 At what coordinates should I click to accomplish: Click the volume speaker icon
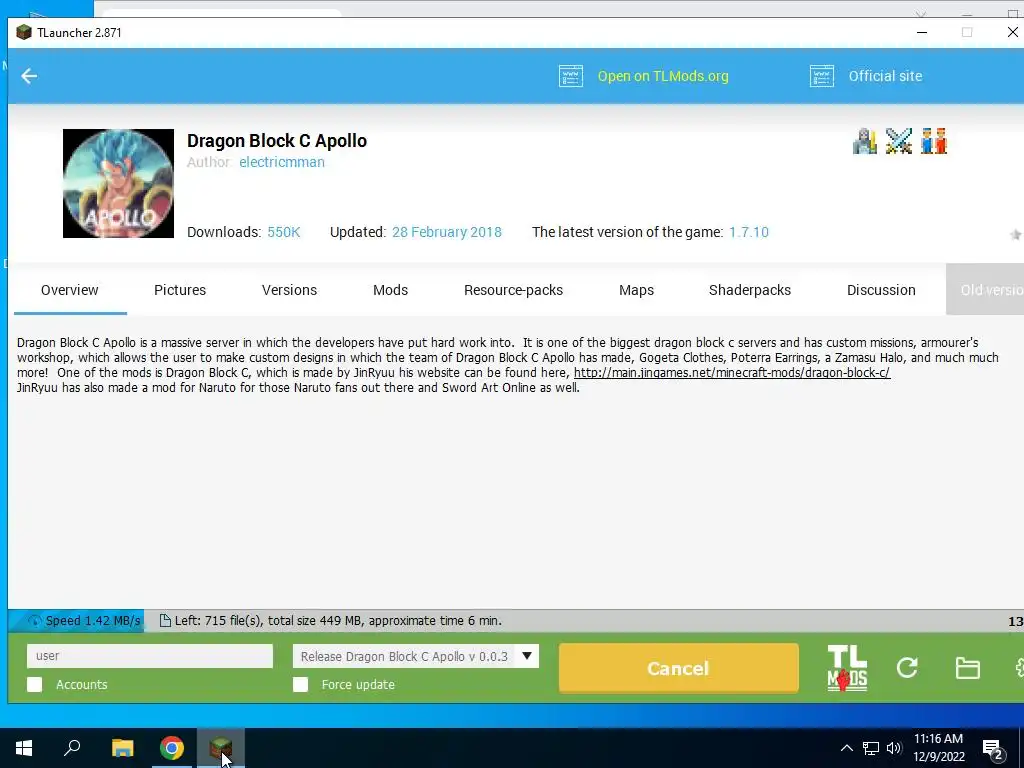pyautogui.click(x=894, y=748)
